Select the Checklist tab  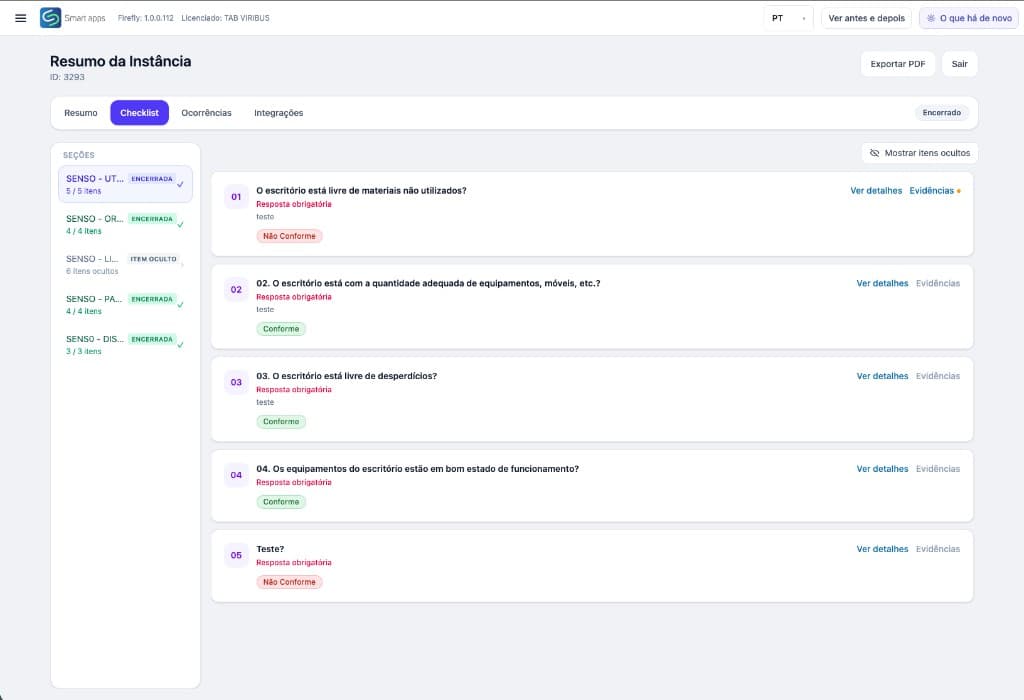coord(139,113)
